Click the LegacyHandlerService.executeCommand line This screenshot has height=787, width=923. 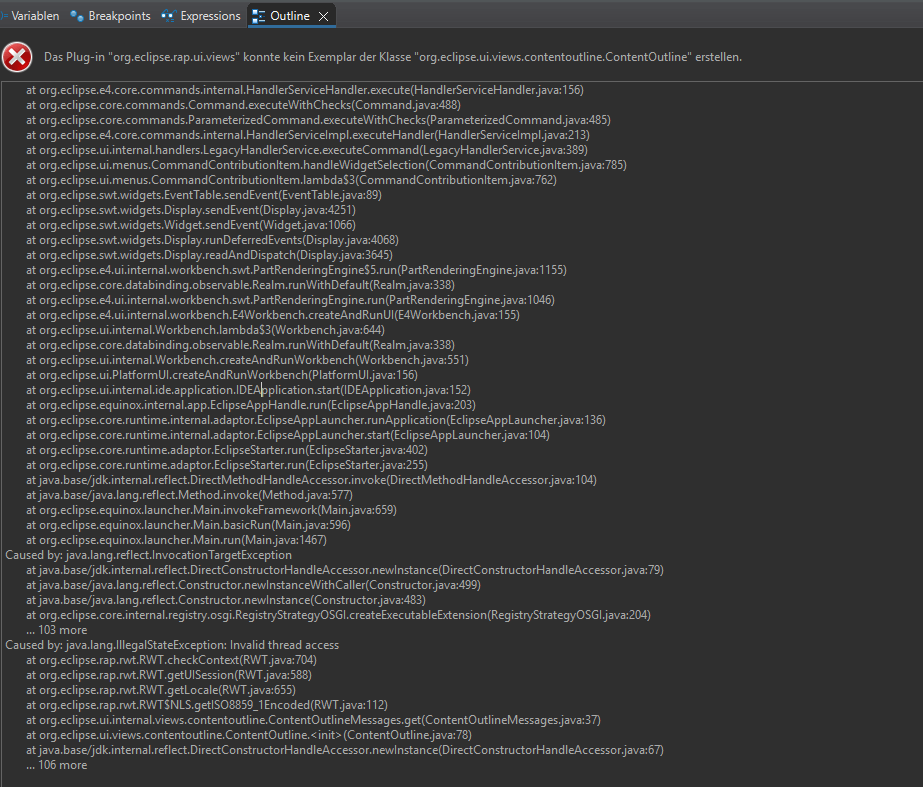(307, 150)
